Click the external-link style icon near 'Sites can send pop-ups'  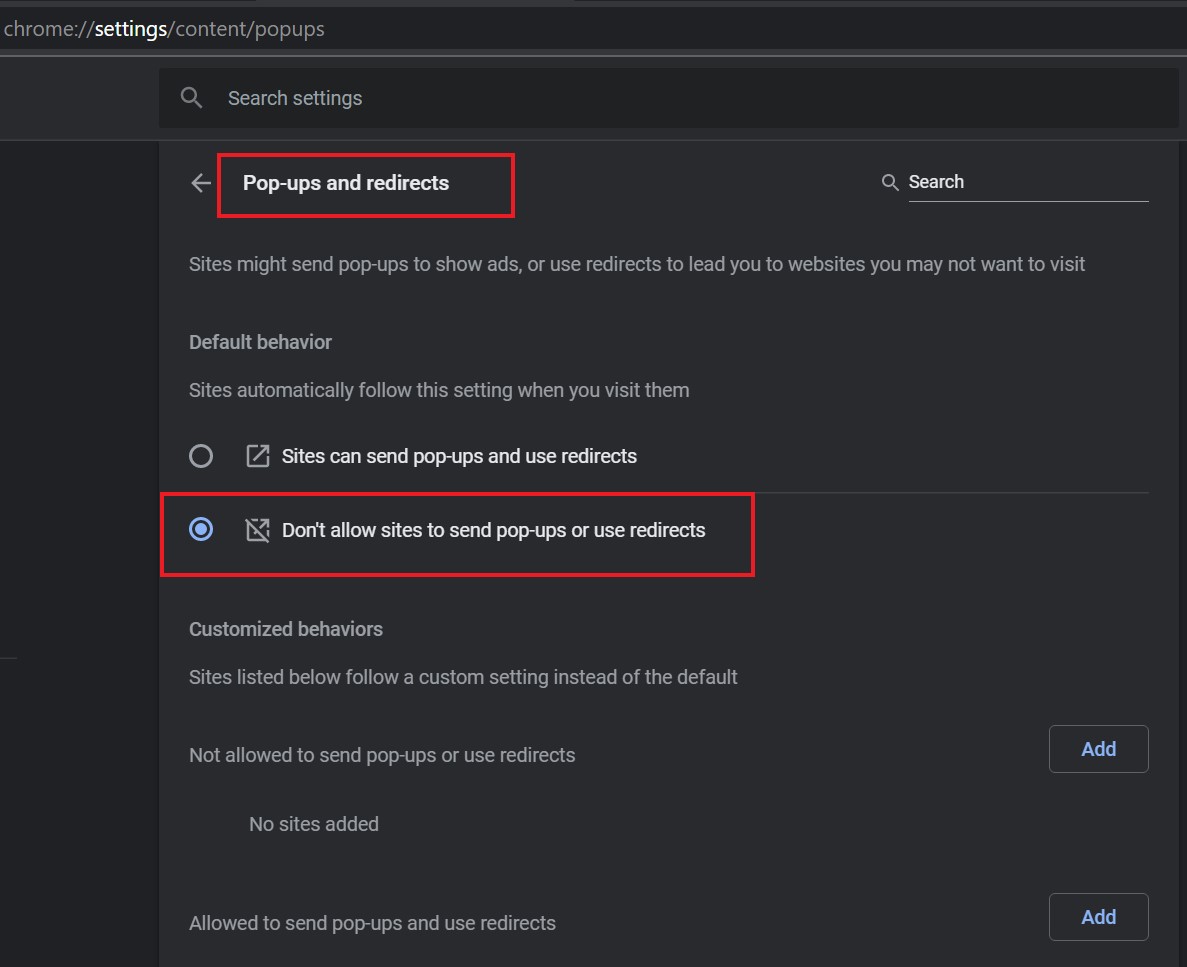pos(257,455)
